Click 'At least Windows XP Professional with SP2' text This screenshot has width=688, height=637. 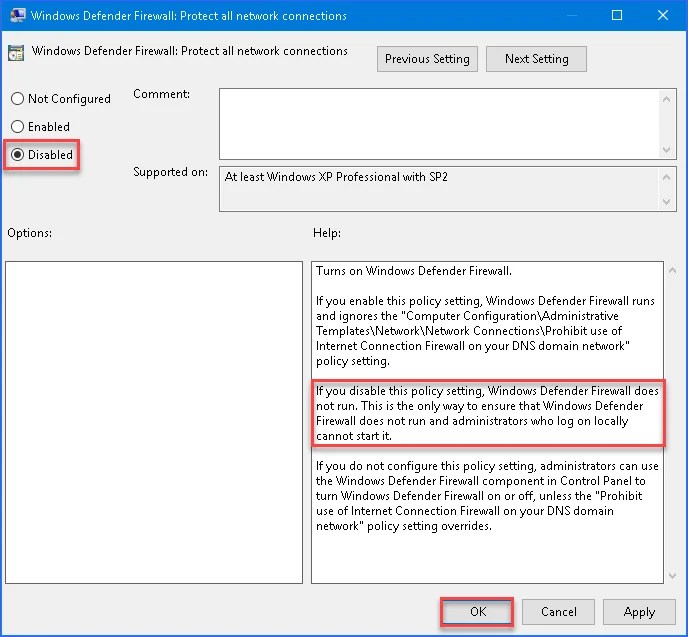click(336, 177)
